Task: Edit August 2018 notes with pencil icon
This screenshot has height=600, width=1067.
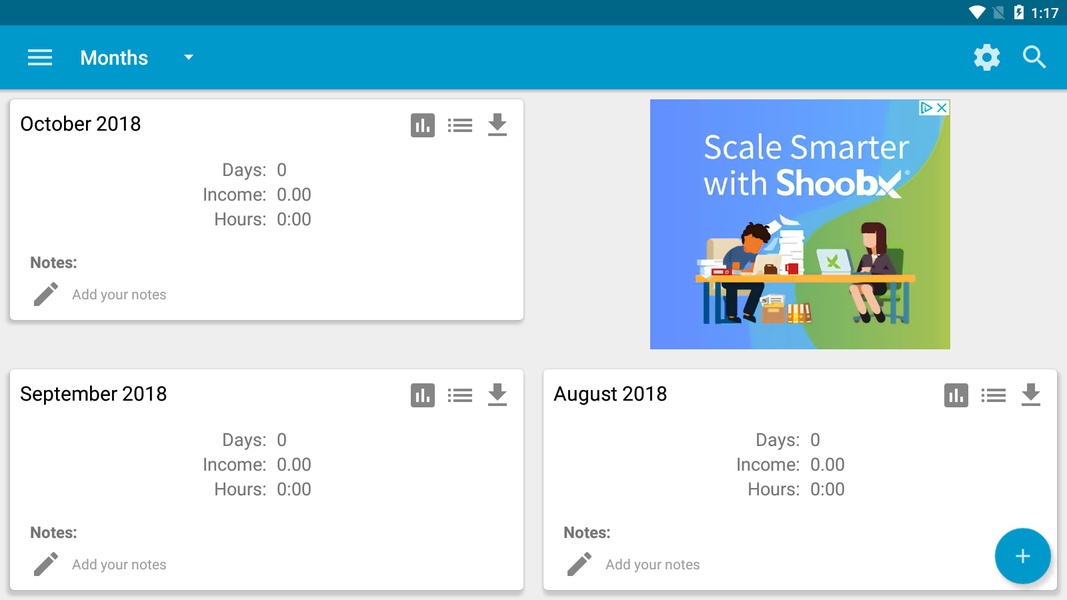Action: point(580,565)
